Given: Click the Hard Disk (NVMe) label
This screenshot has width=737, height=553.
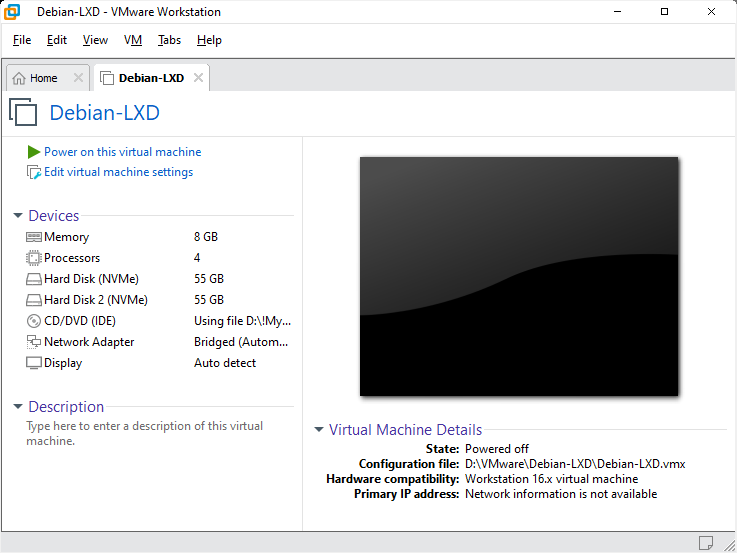Looking at the screenshot, I should 91,279.
